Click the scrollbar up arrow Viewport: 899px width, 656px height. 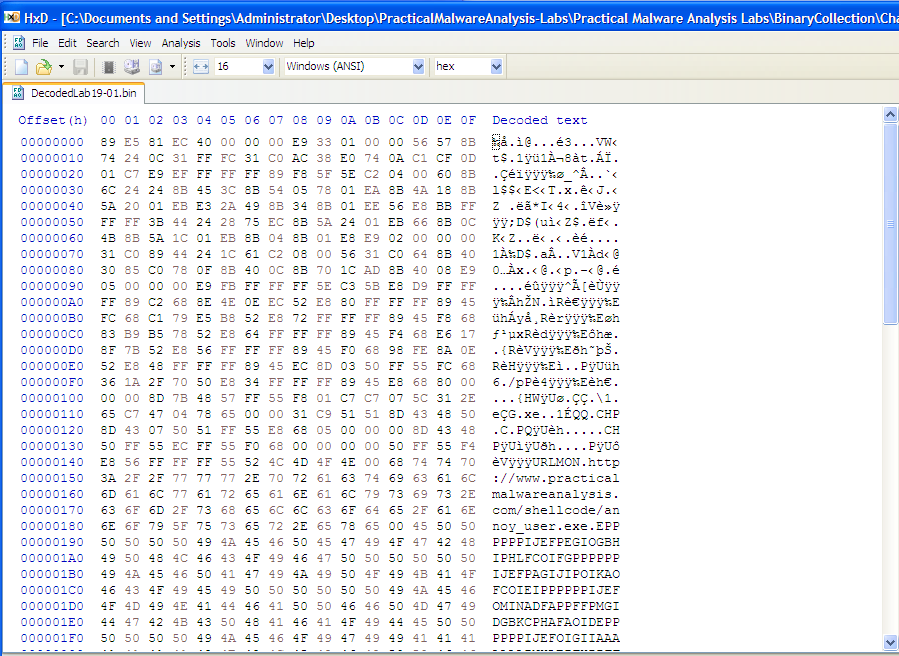pos(890,115)
